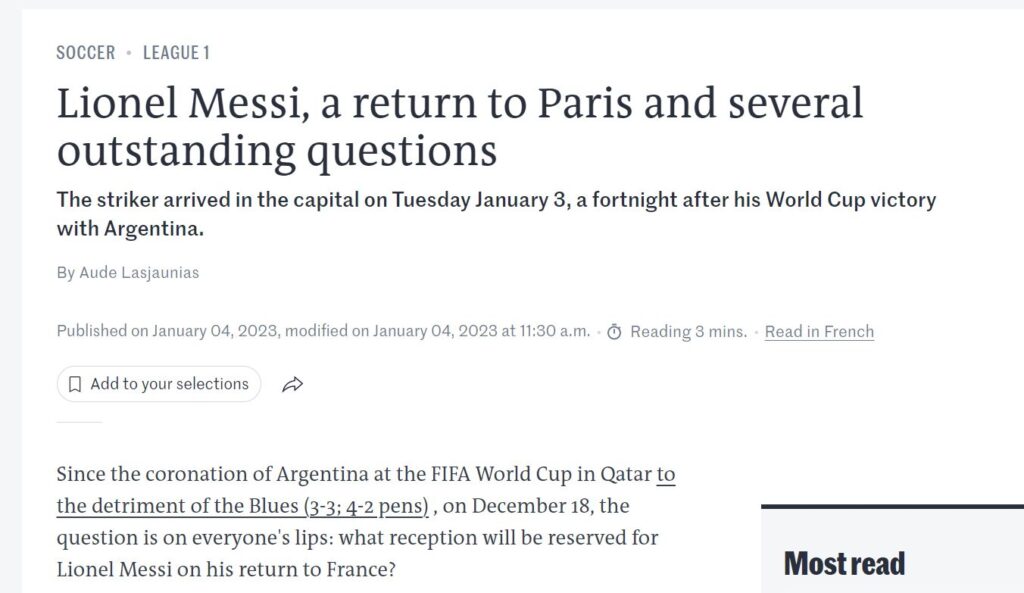Click the 'modified on' timestamp with 11:30 a.m.
The width and height of the screenshot is (1024, 593).
click(438, 331)
